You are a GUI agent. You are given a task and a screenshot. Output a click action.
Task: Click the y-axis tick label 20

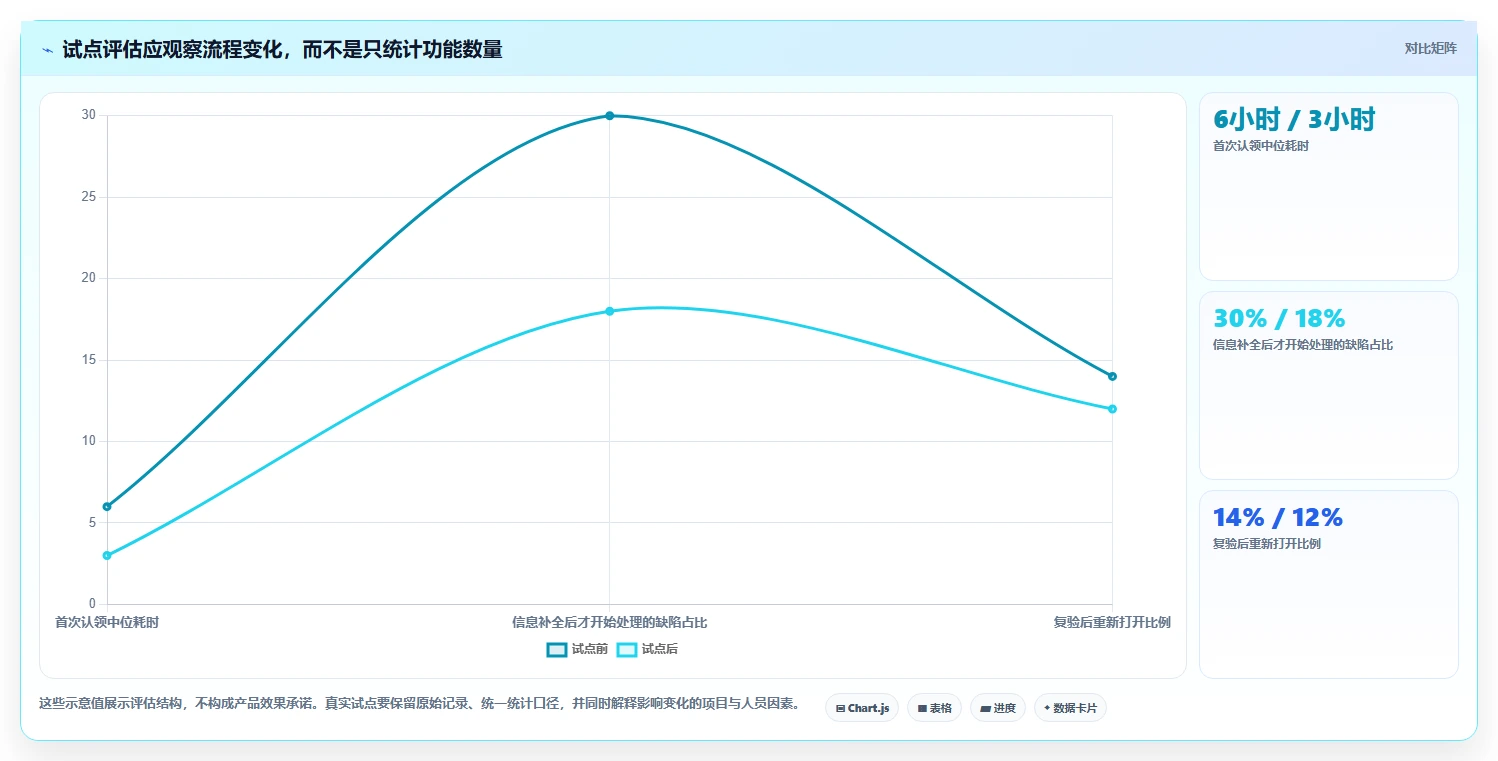click(x=89, y=278)
